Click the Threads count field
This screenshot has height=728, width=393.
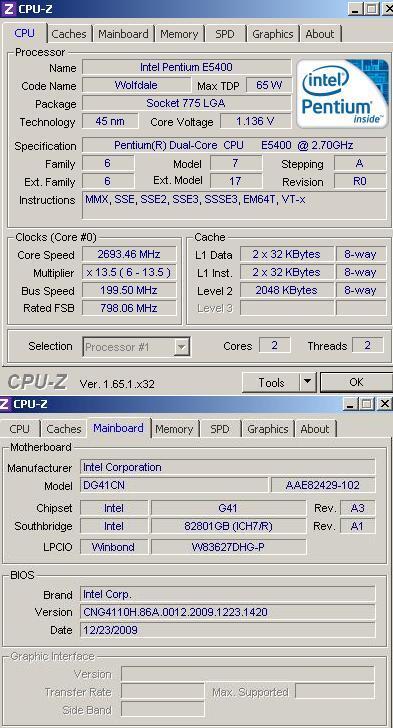pos(367,345)
